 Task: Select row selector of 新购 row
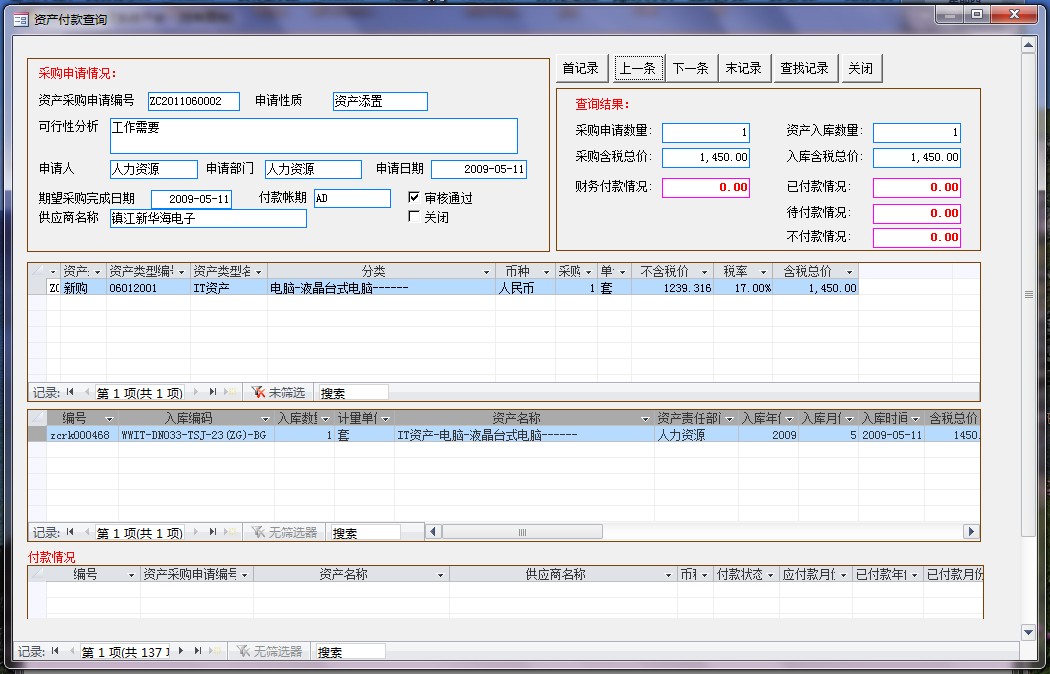37,288
